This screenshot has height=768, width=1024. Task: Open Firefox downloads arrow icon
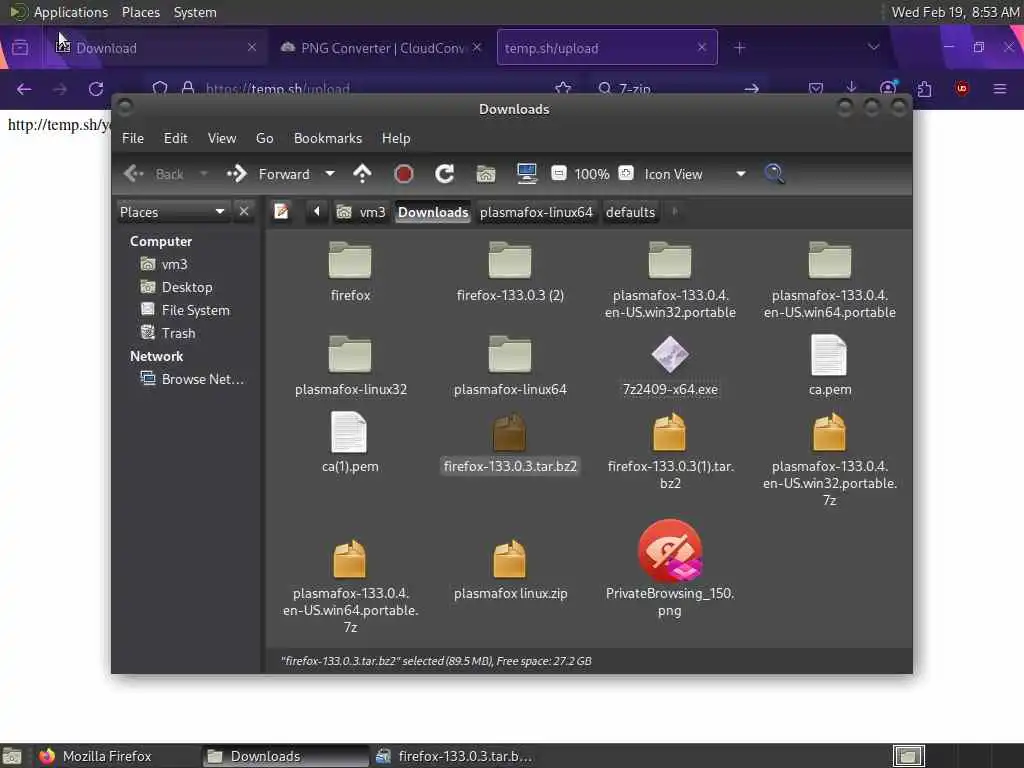point(851,88)
